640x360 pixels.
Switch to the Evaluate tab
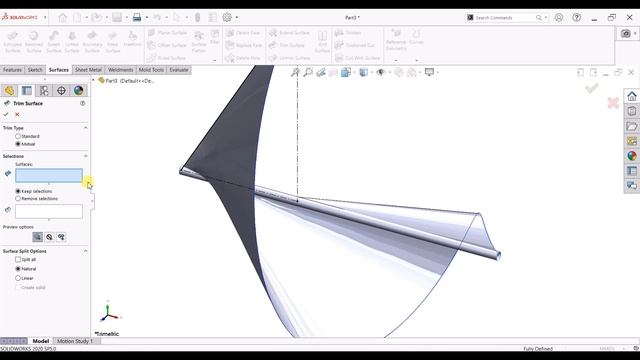[x=179, y=70]
